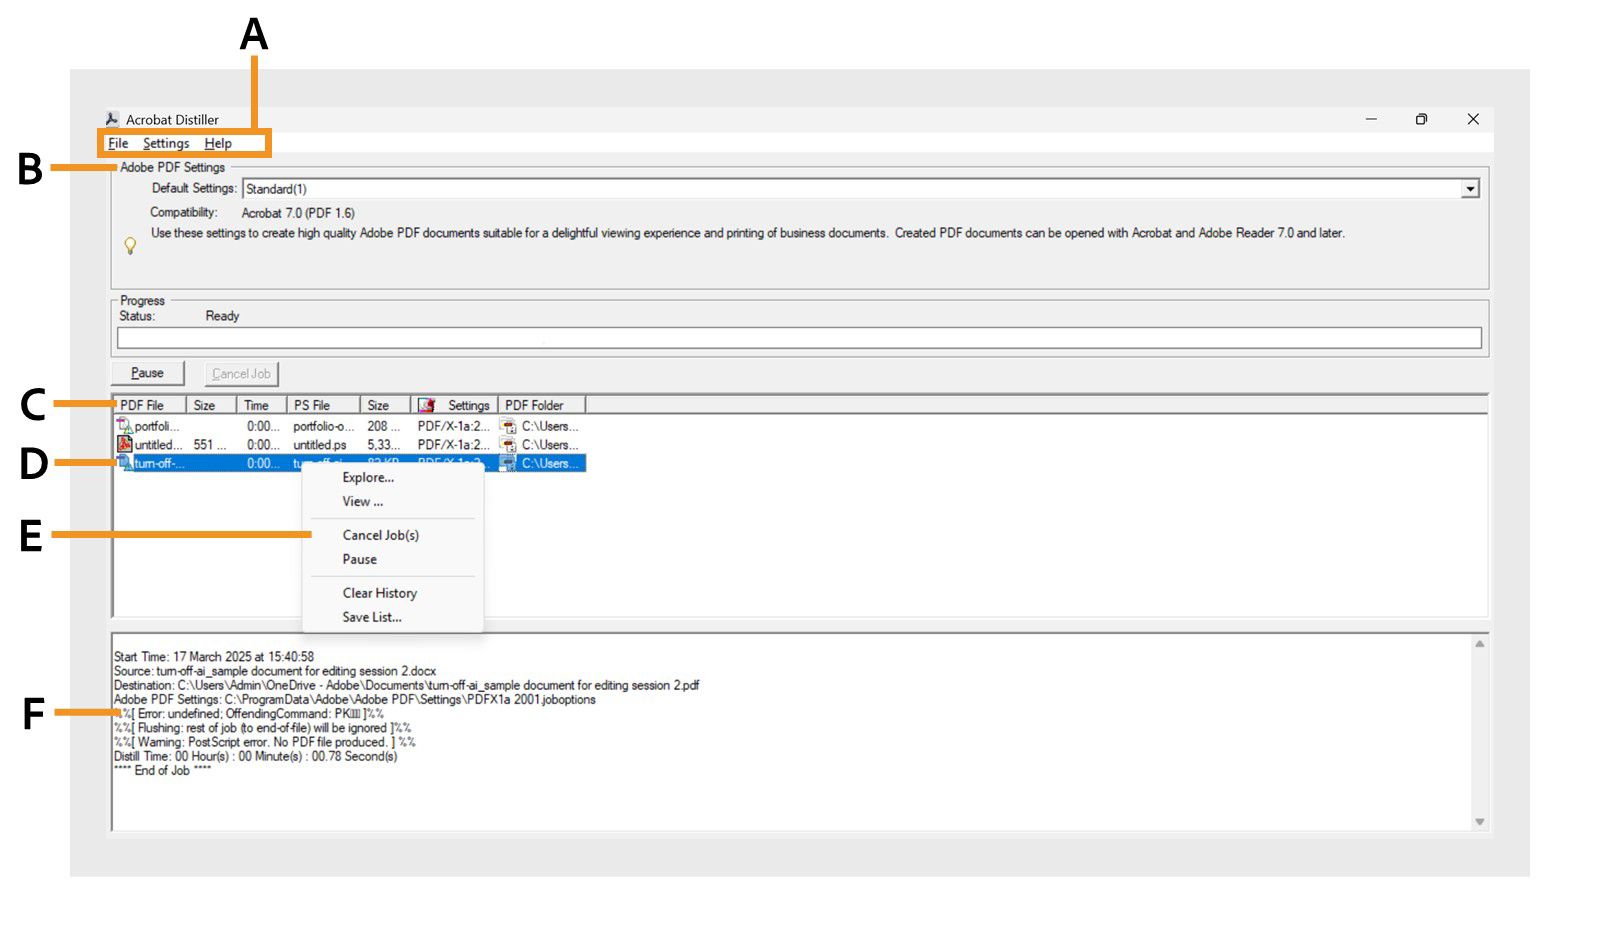Click the "C:\Users..." folder path in the portfolio row
The image size is (1600, 945).
click(550, 426)
